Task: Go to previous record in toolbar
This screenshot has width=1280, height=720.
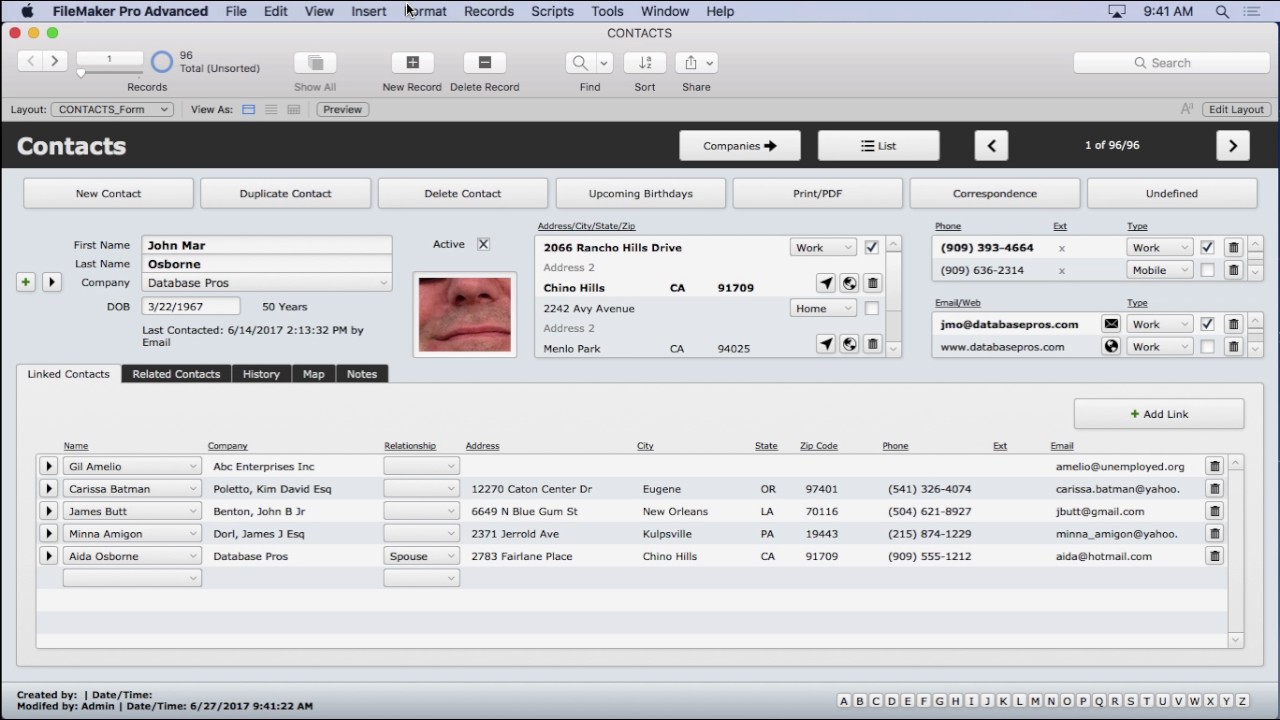Action: coord(31,61)
